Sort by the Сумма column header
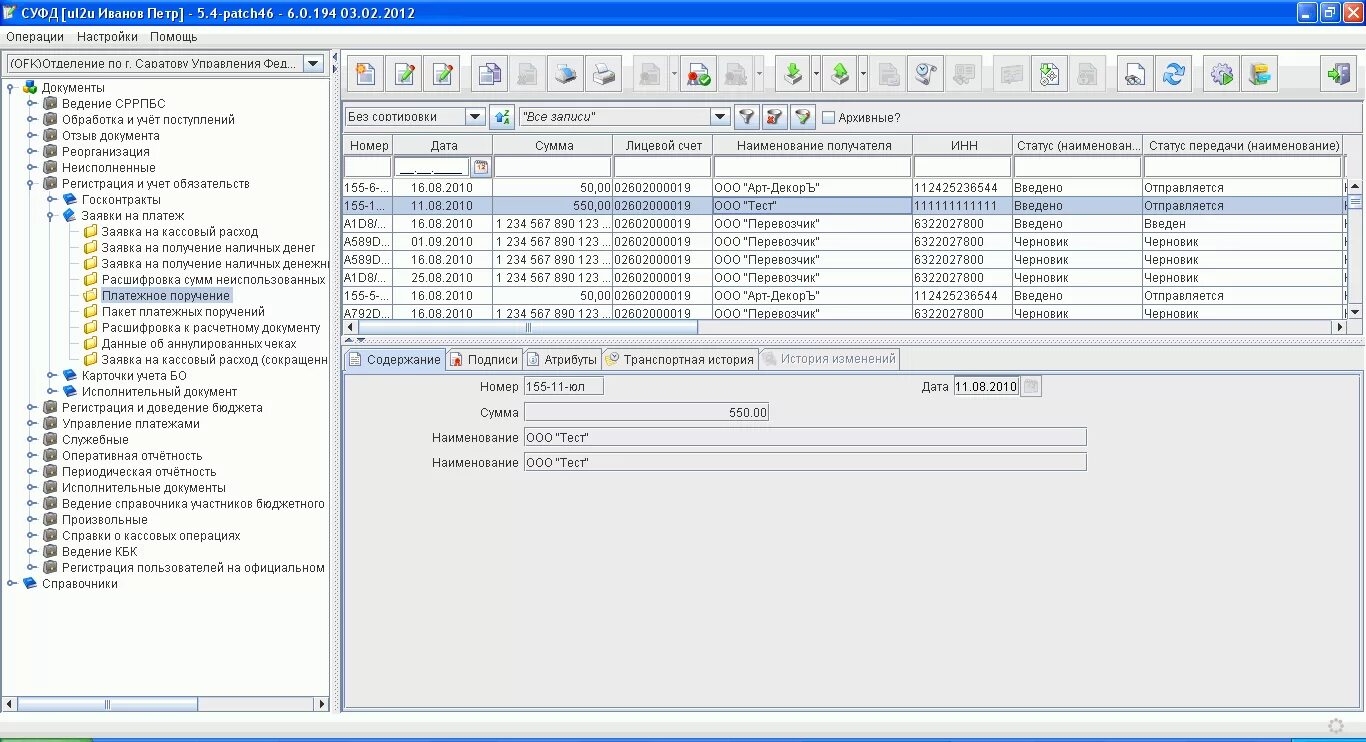The height and width of the screenshot is (742, 1366). click(553, 145)
